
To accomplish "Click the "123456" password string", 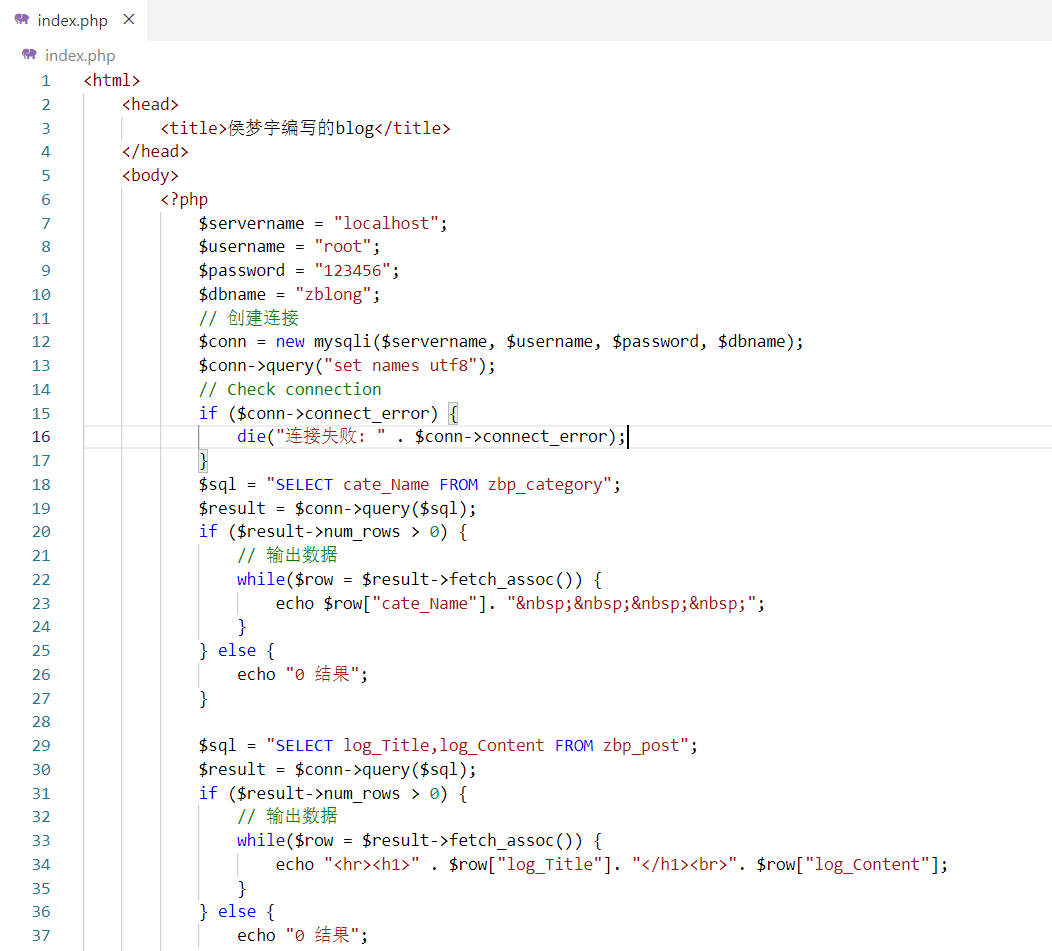I will 352,270.
